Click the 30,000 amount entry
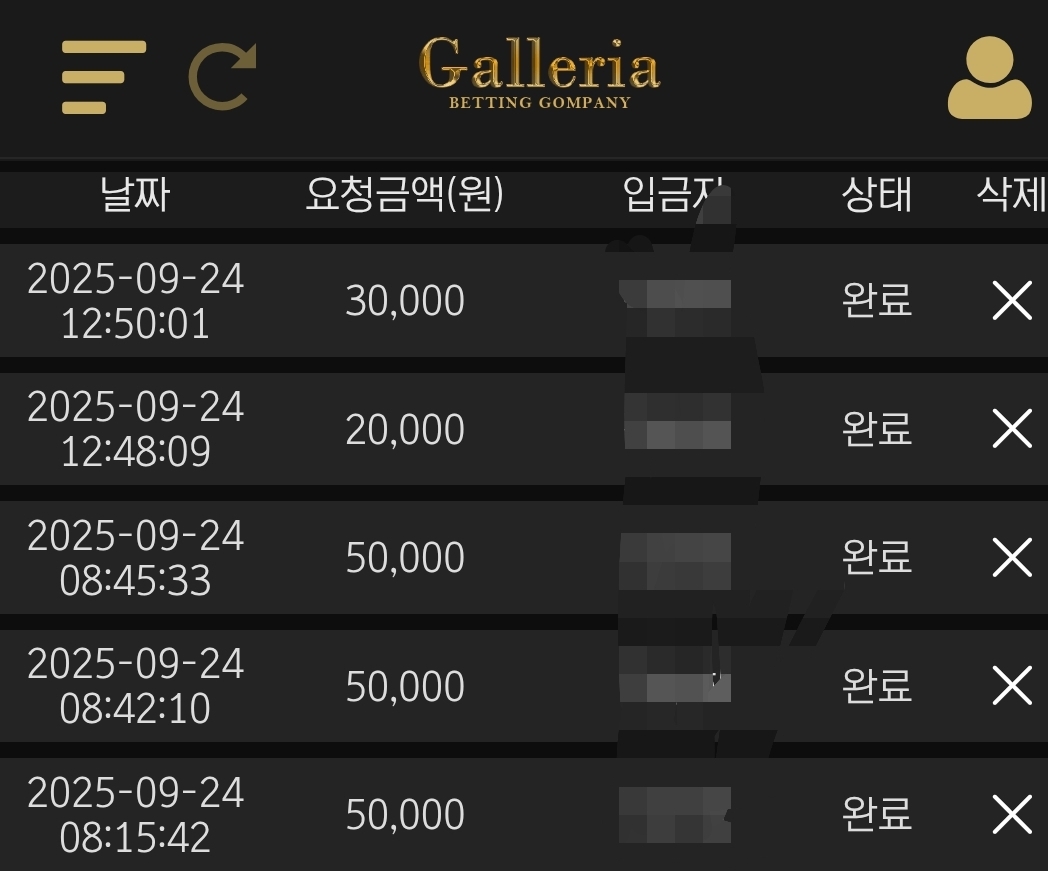The width and height of the screenshot is (1048, 871). click(405, 301)
